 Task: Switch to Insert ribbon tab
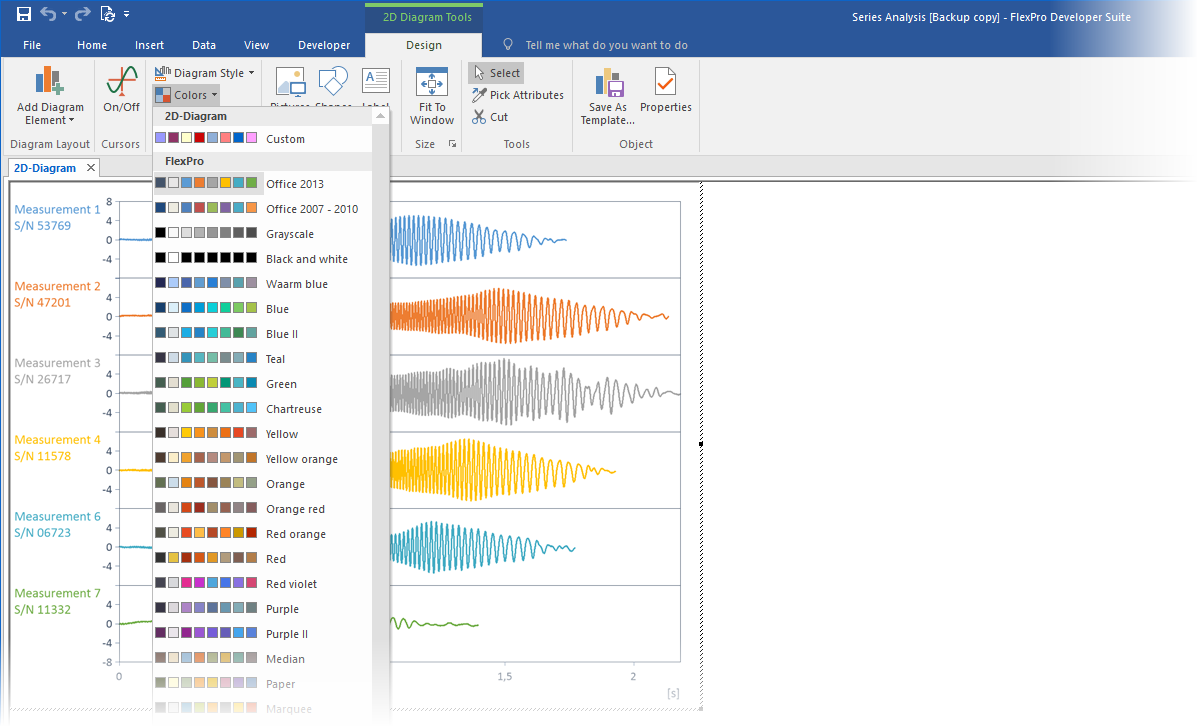click(x=150, y=45)
